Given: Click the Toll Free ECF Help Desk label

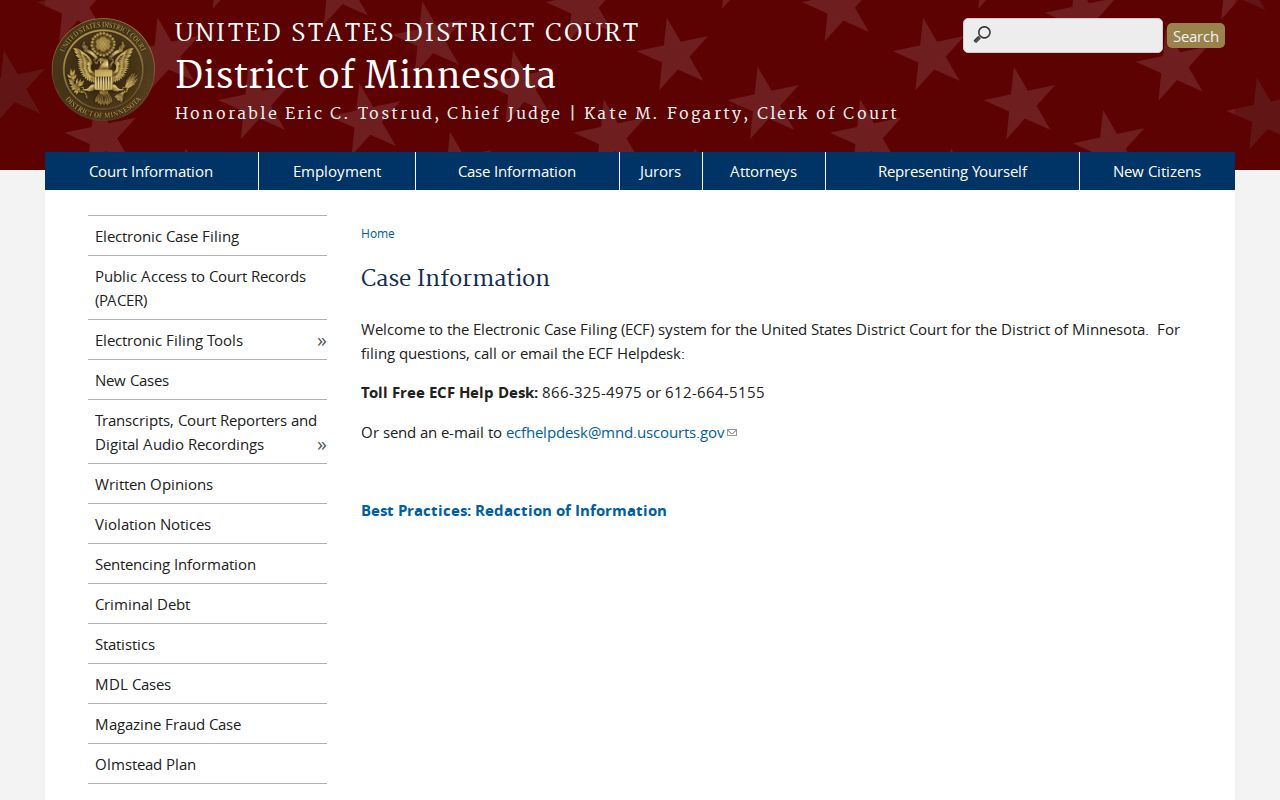Looking at the screenshot, I should 449,393.
